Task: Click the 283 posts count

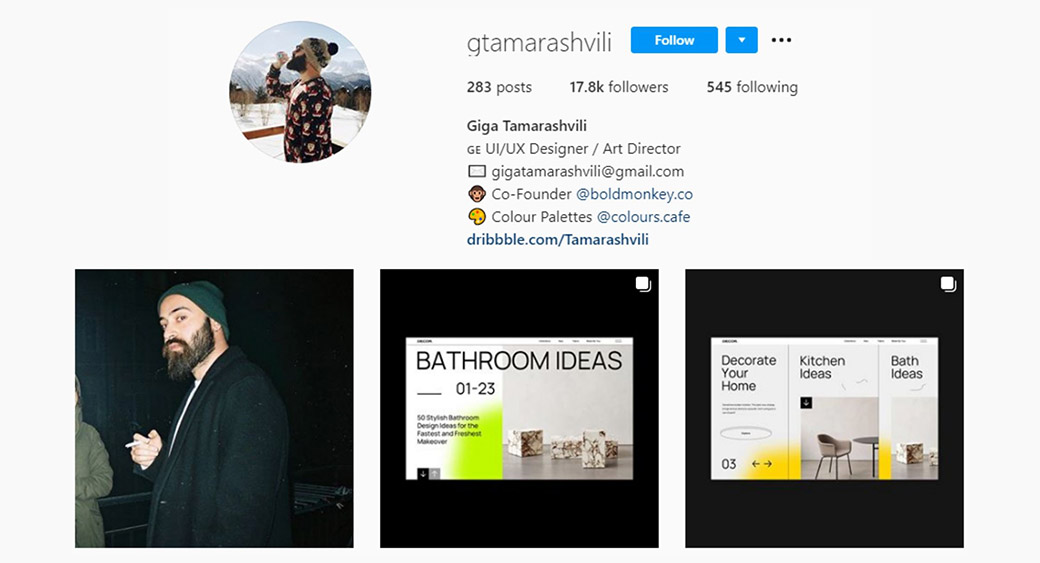Action: pos(499,87)
